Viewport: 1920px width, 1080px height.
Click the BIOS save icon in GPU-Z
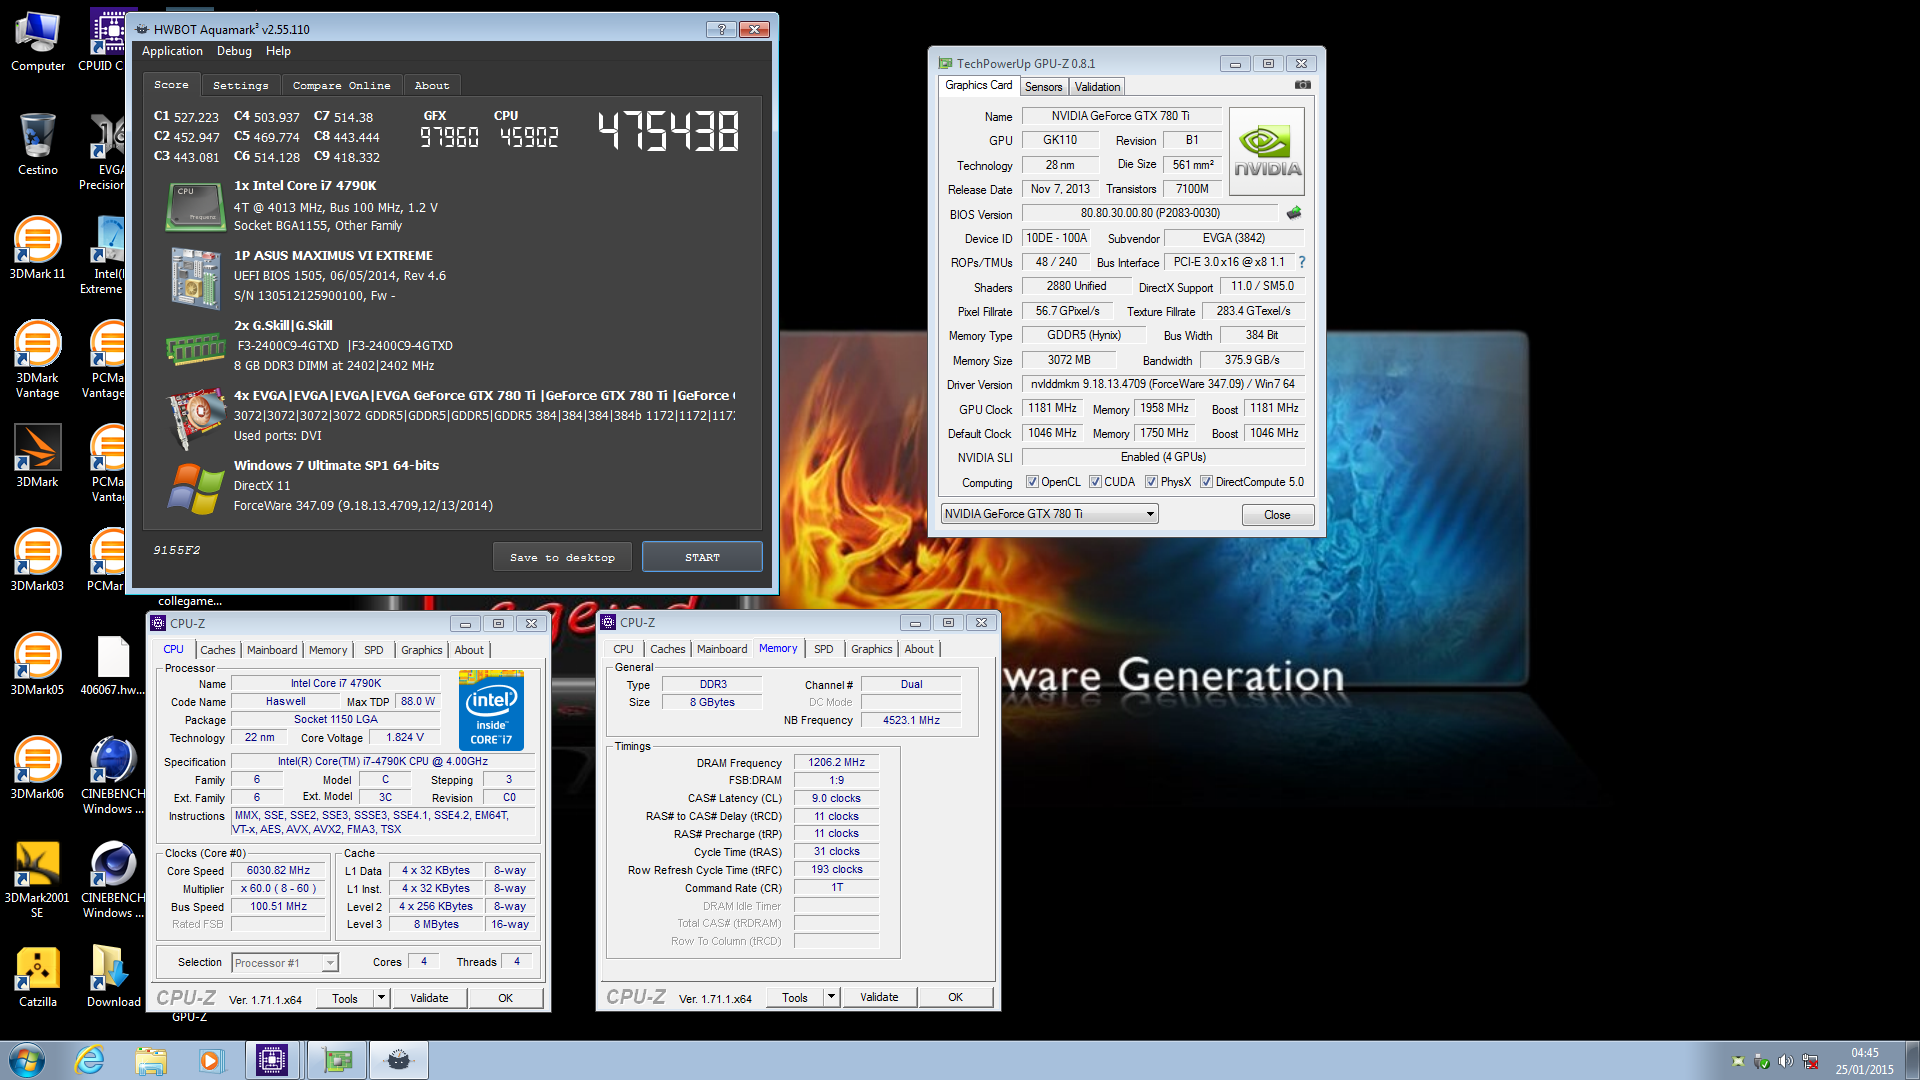point(1294,213)
